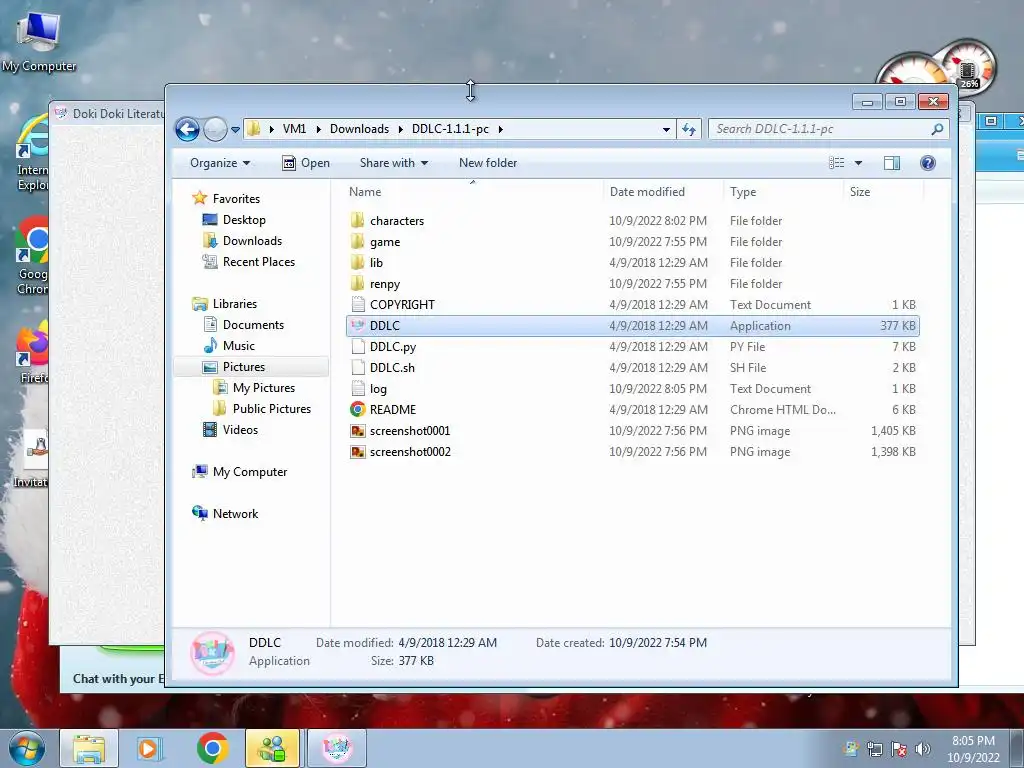Select screenshot0002 image icon
Screen dimensions: 1024x768
pyautogui.click(x=357, y=452)
